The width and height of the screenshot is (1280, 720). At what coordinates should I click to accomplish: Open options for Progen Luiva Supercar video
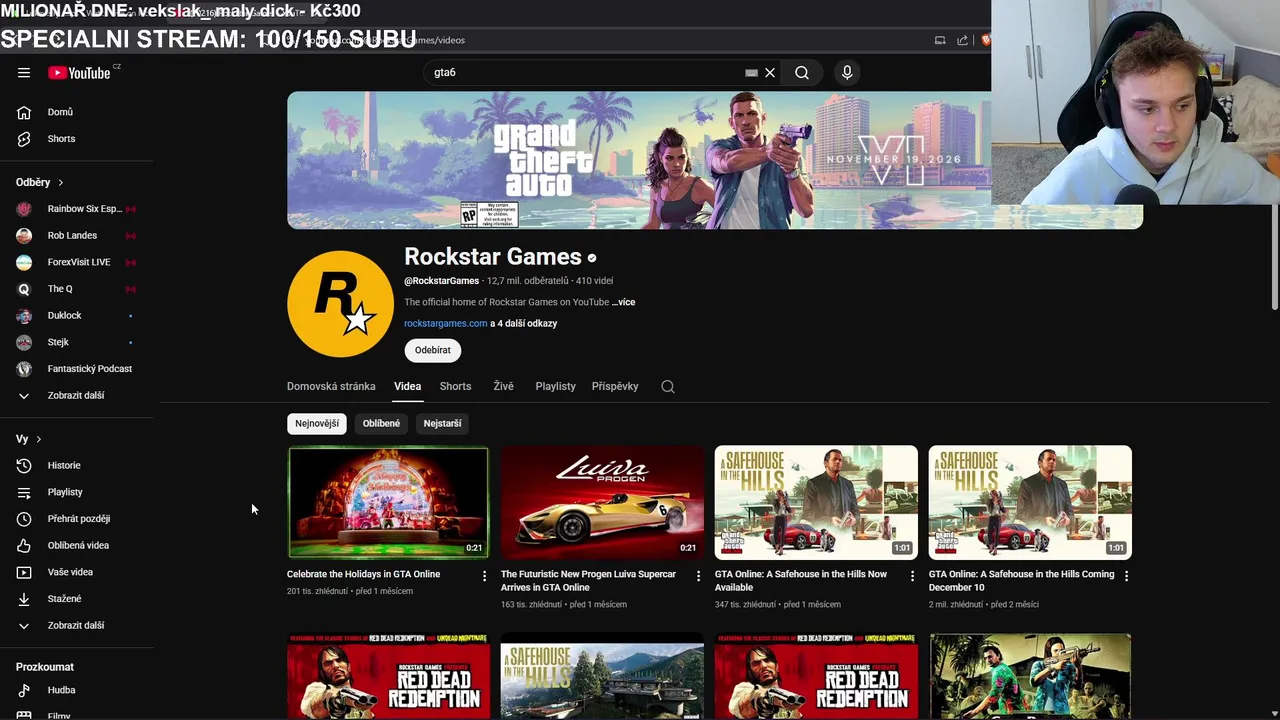point(698,576)
